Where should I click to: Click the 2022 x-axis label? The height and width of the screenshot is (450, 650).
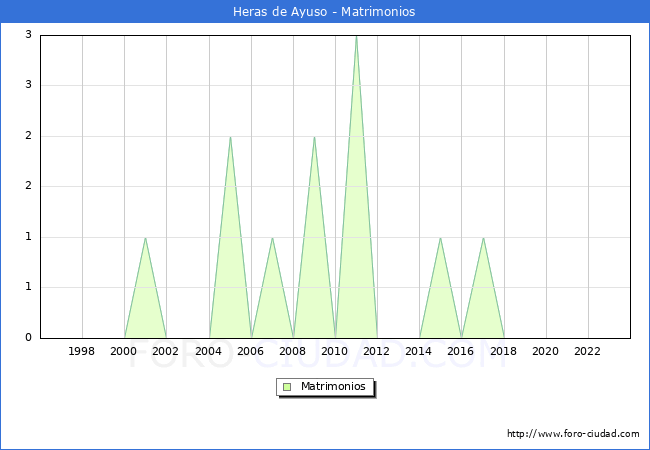(587, 351)
